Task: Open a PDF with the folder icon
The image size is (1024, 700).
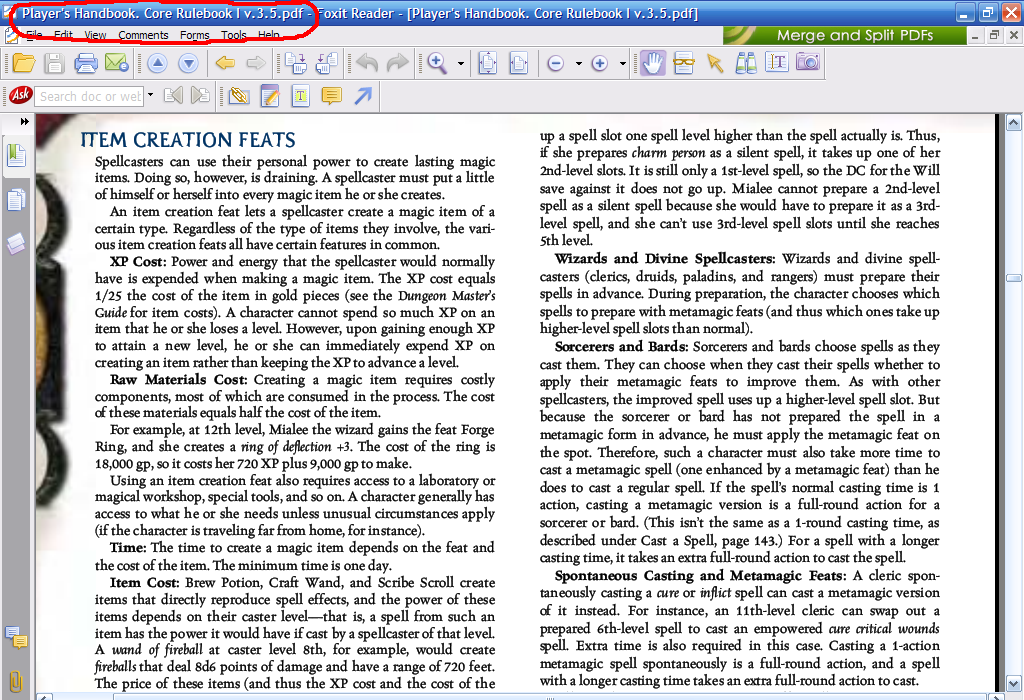Action: pyautogui.click(x=24, y=63)
